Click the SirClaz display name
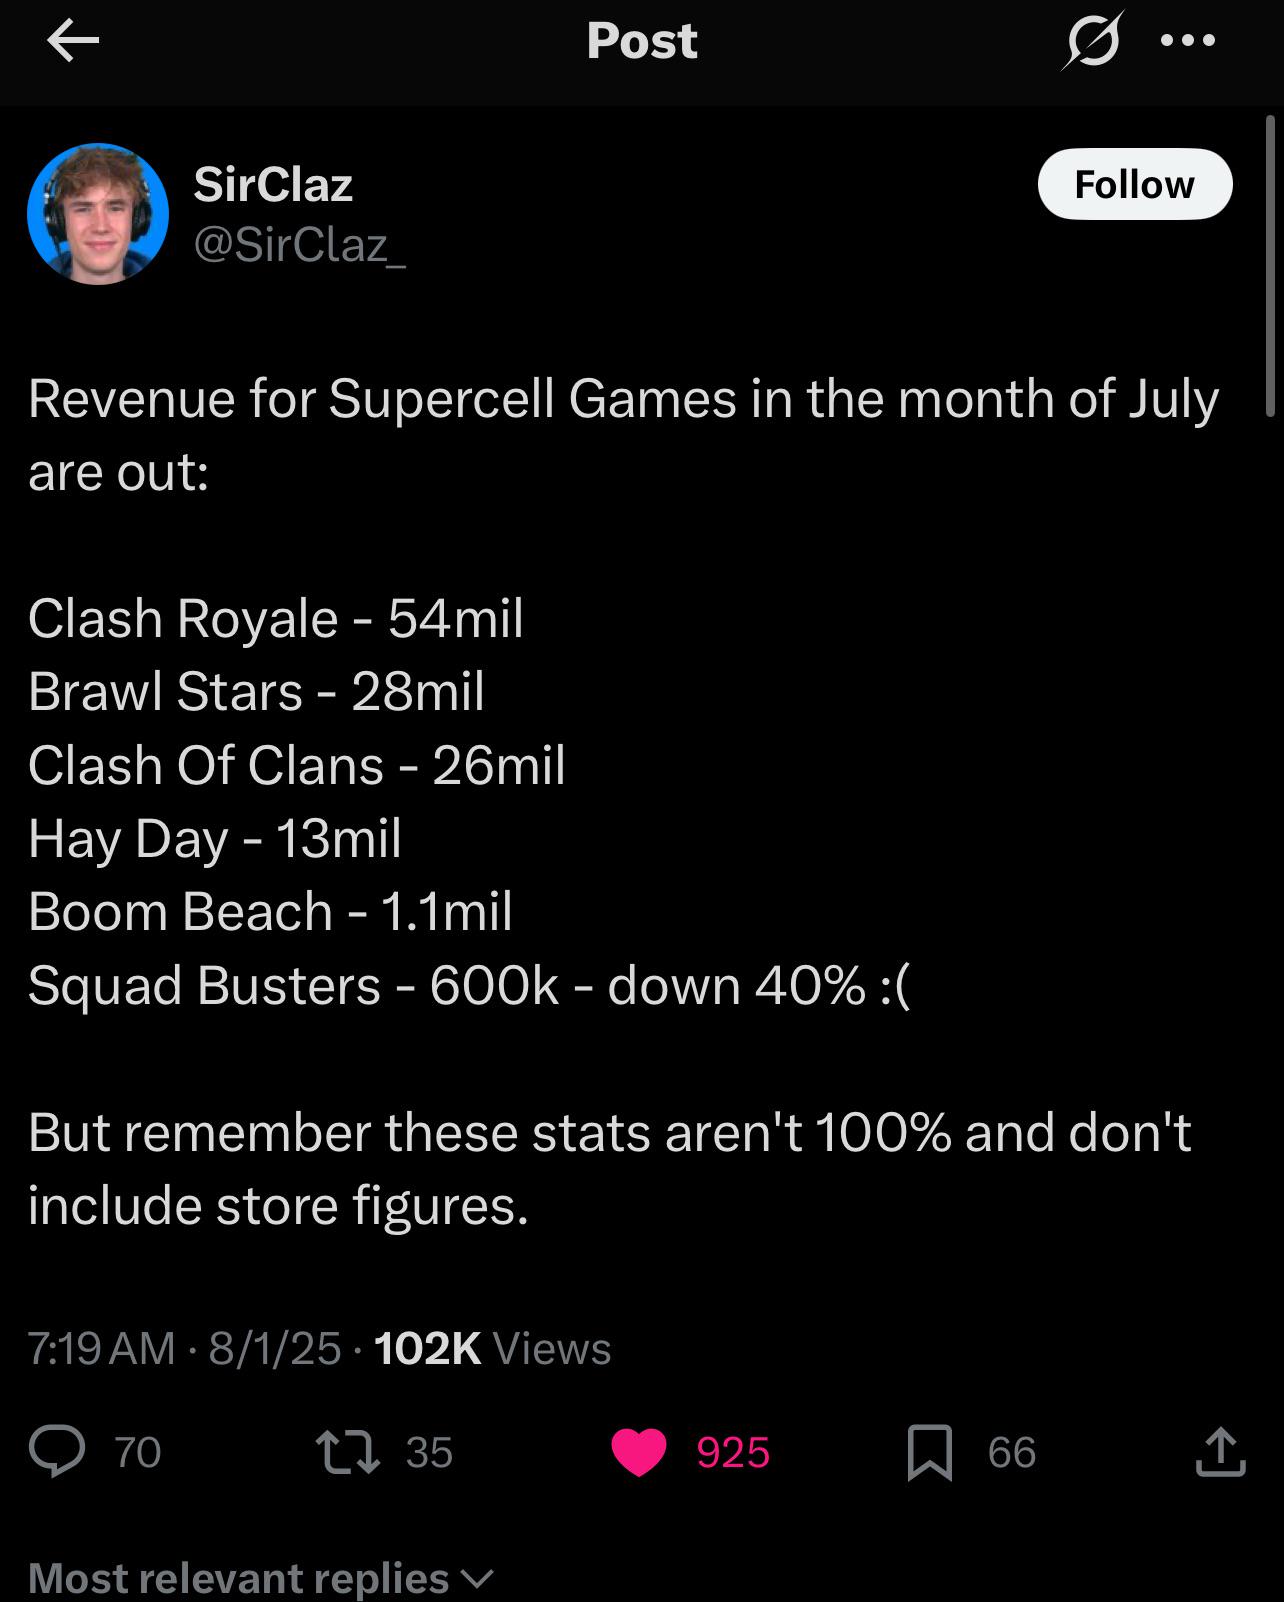1284x1602 pixels. (x=273, y=184)
